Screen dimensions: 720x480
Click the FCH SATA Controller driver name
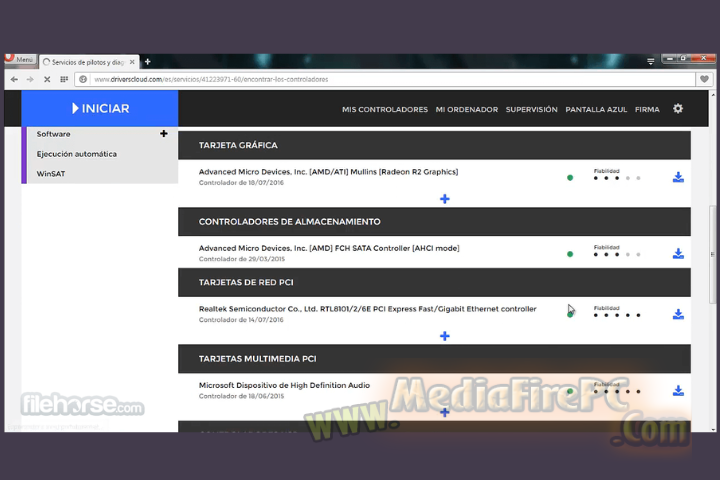[x=329, y=248]
